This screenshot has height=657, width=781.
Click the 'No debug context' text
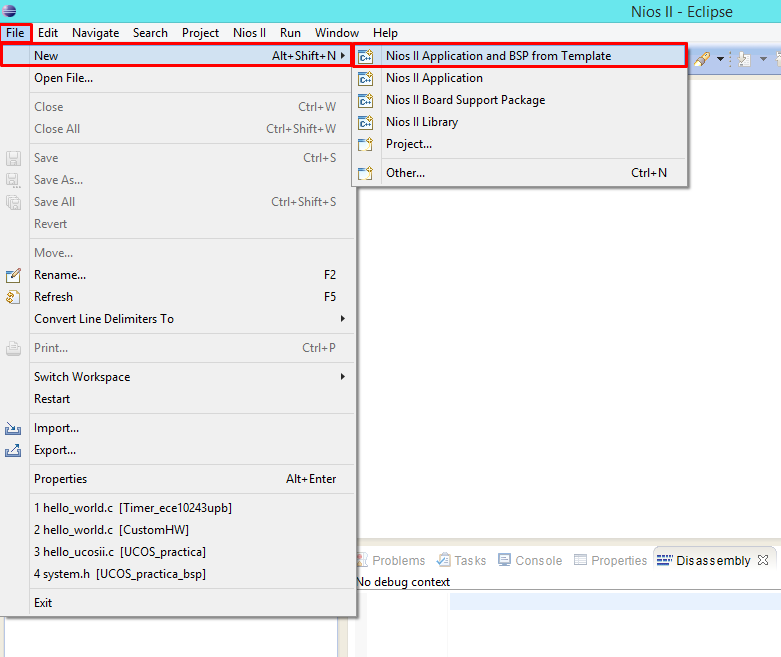pyautogui.click(x=403, y=582)
